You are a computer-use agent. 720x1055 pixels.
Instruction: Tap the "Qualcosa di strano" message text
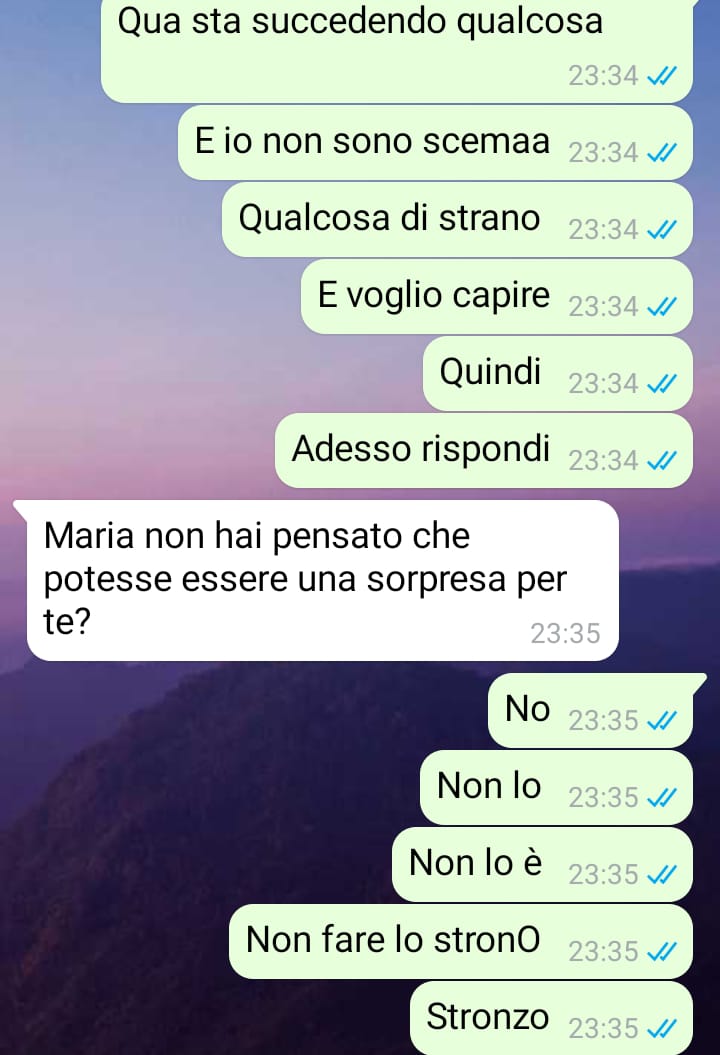389,219
